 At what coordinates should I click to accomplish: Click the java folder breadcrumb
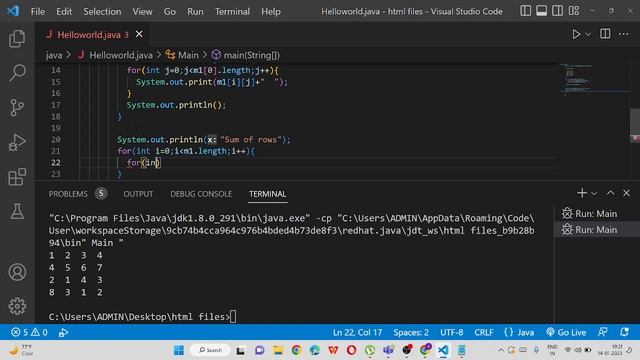coord(53,55)
